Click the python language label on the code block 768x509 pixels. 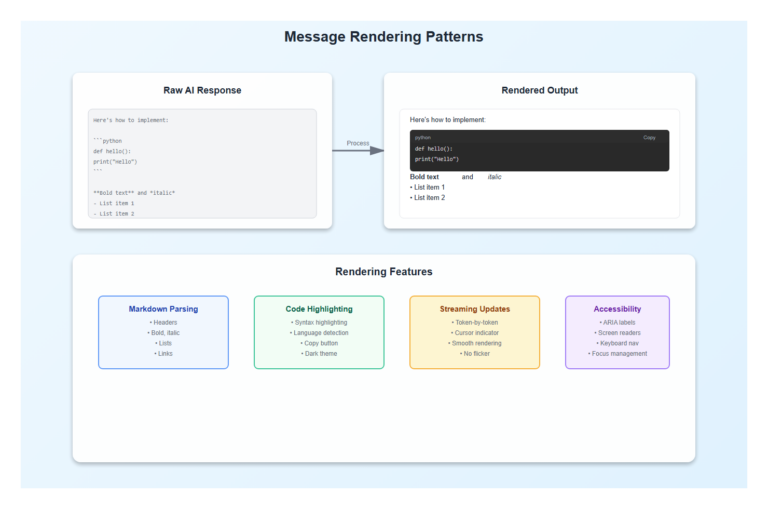(x=423, y=138)
